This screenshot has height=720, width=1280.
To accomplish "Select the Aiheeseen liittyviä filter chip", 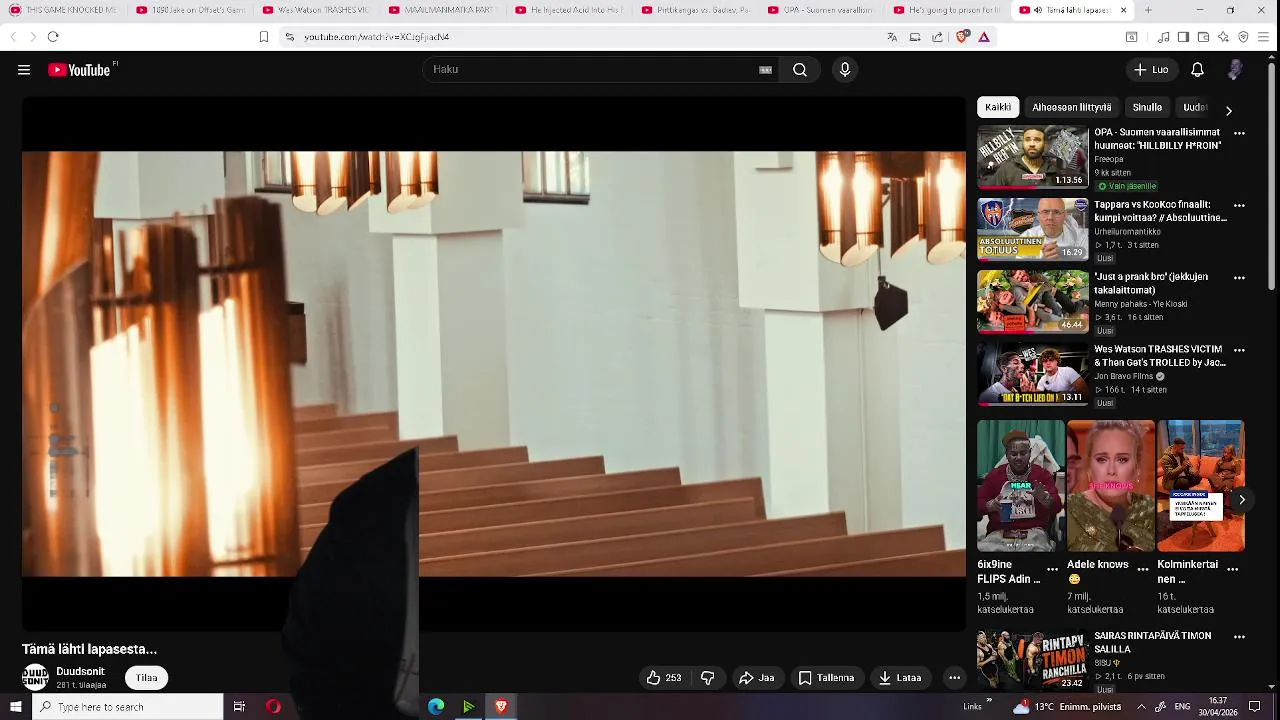I will (x=1072, y=107).
